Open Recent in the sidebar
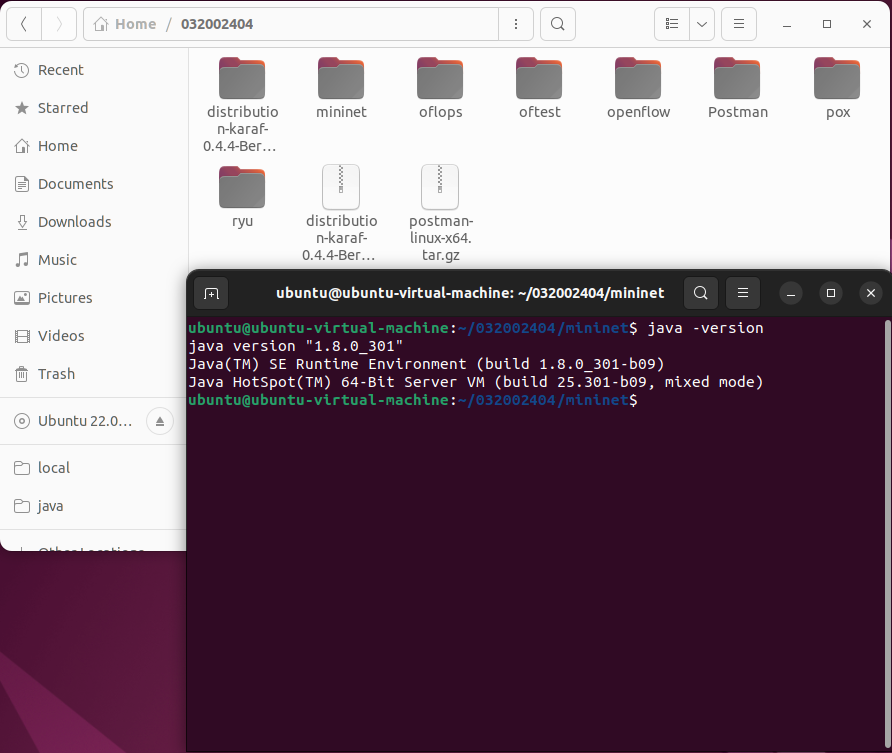Image resolution: width=892 pixels, height=753 pixels. tap(94, 70)
